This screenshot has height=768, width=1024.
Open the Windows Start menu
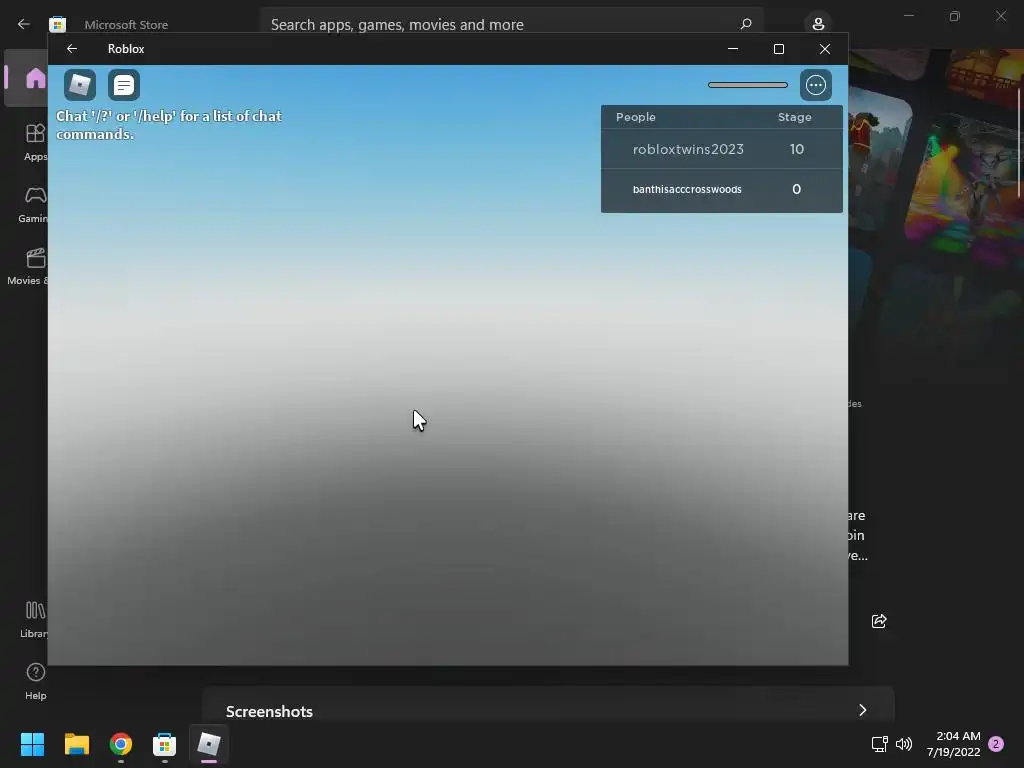point(32,744)
